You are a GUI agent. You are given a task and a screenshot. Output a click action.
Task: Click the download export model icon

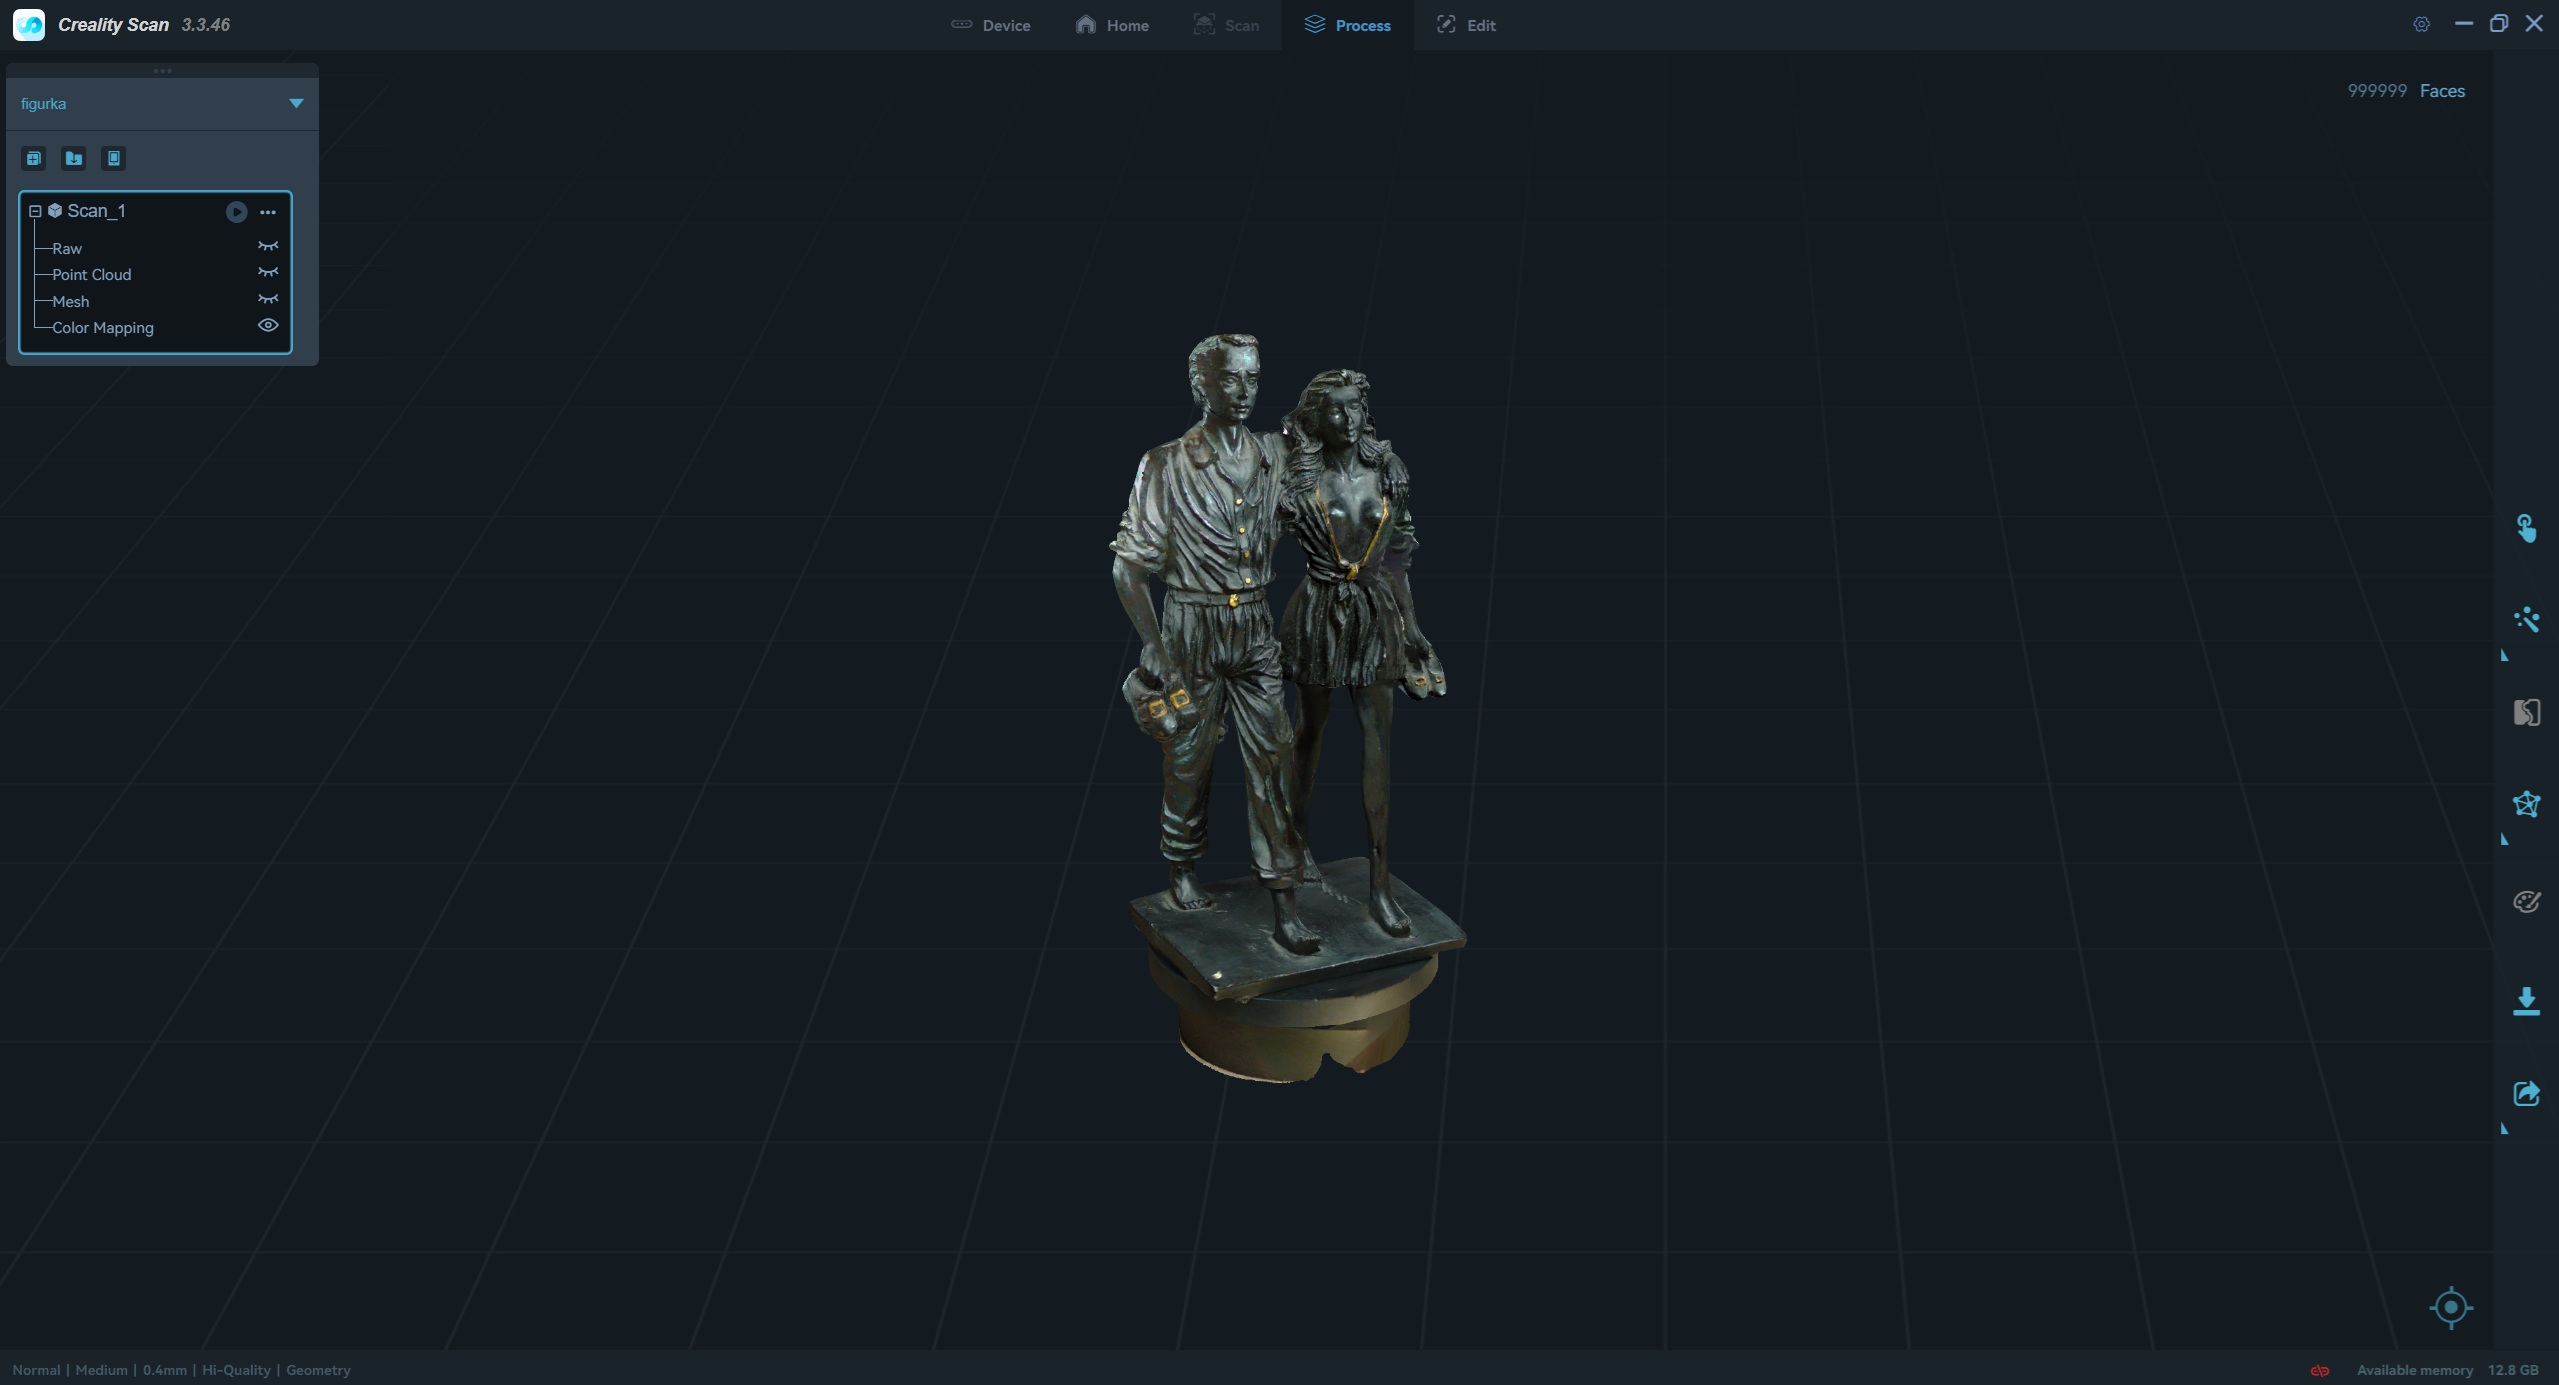coord(2526,1001)
